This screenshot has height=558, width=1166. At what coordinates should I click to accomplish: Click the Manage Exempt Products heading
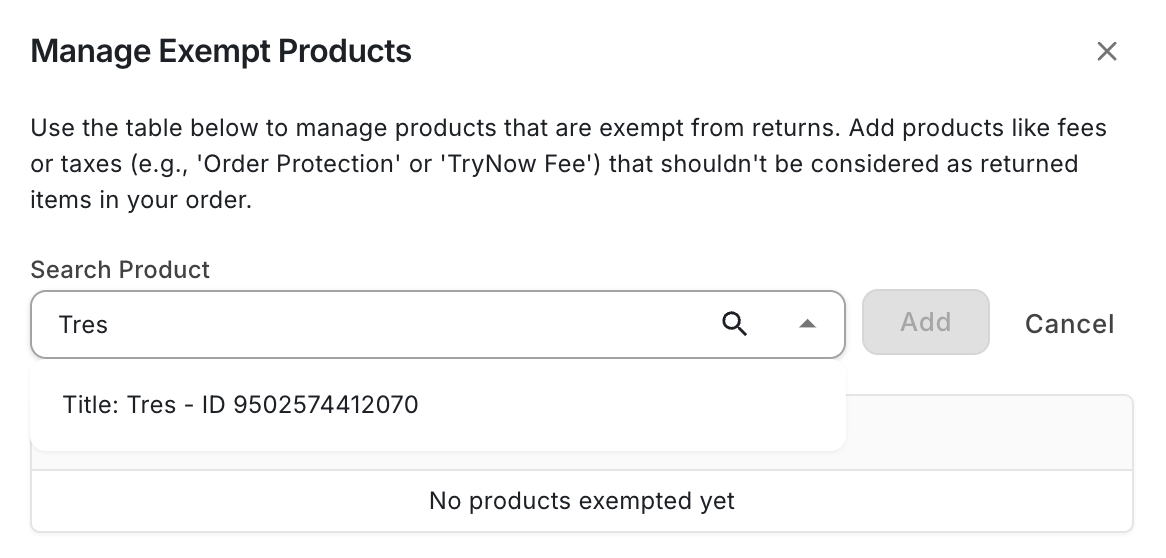click(221, 51)
